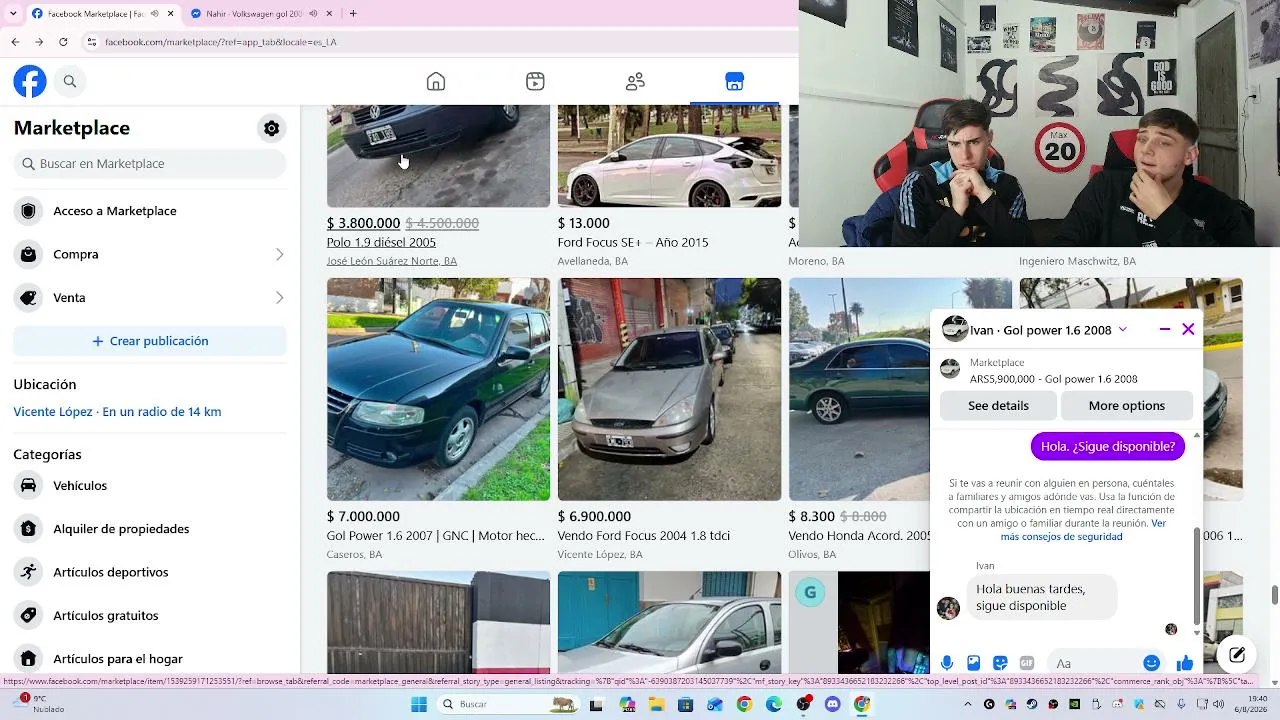This screenshot has height=720, width=1280.
Task: Choose a GIF in chat
Action: [x=1026, y=663]
